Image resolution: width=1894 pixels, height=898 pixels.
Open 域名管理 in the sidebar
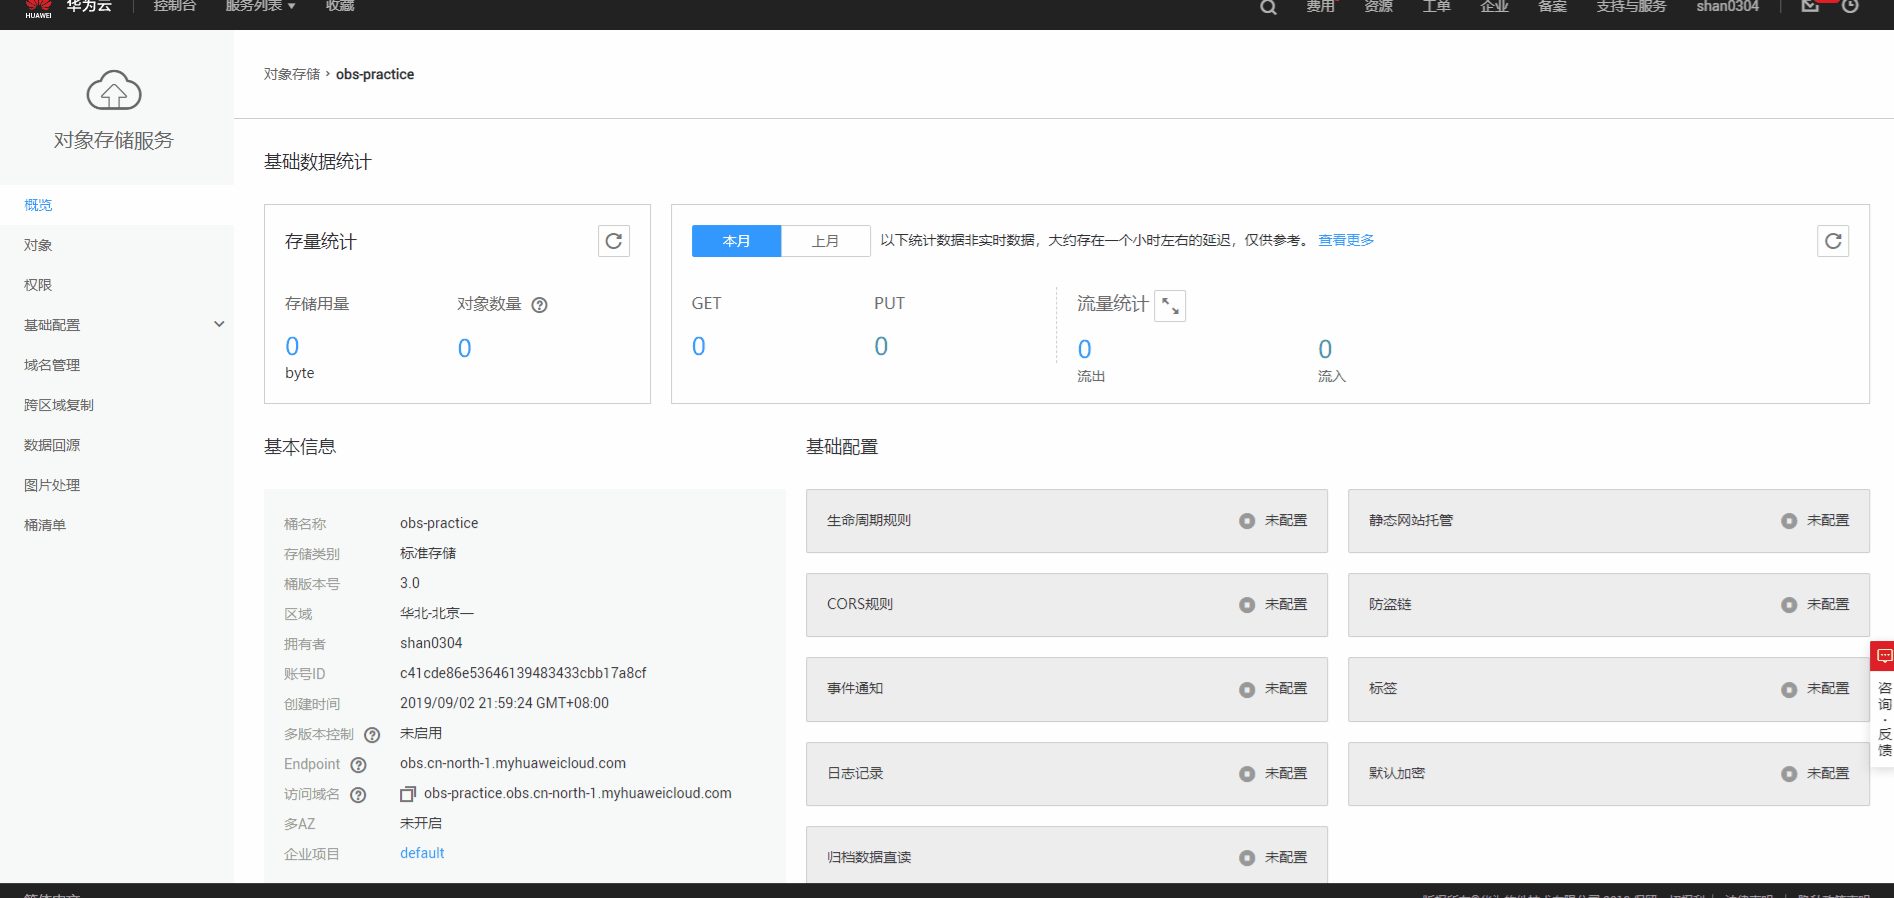pyautogui.click(x=117, y=365)
